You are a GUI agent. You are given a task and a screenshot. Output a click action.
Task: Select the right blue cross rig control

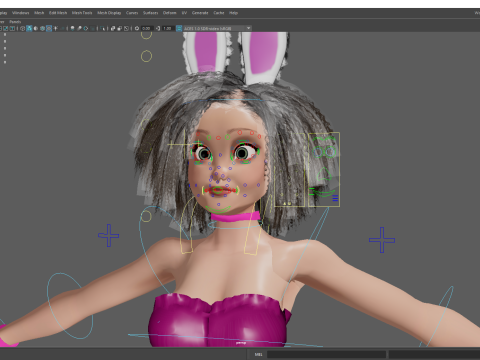click(x=382, y=240)
